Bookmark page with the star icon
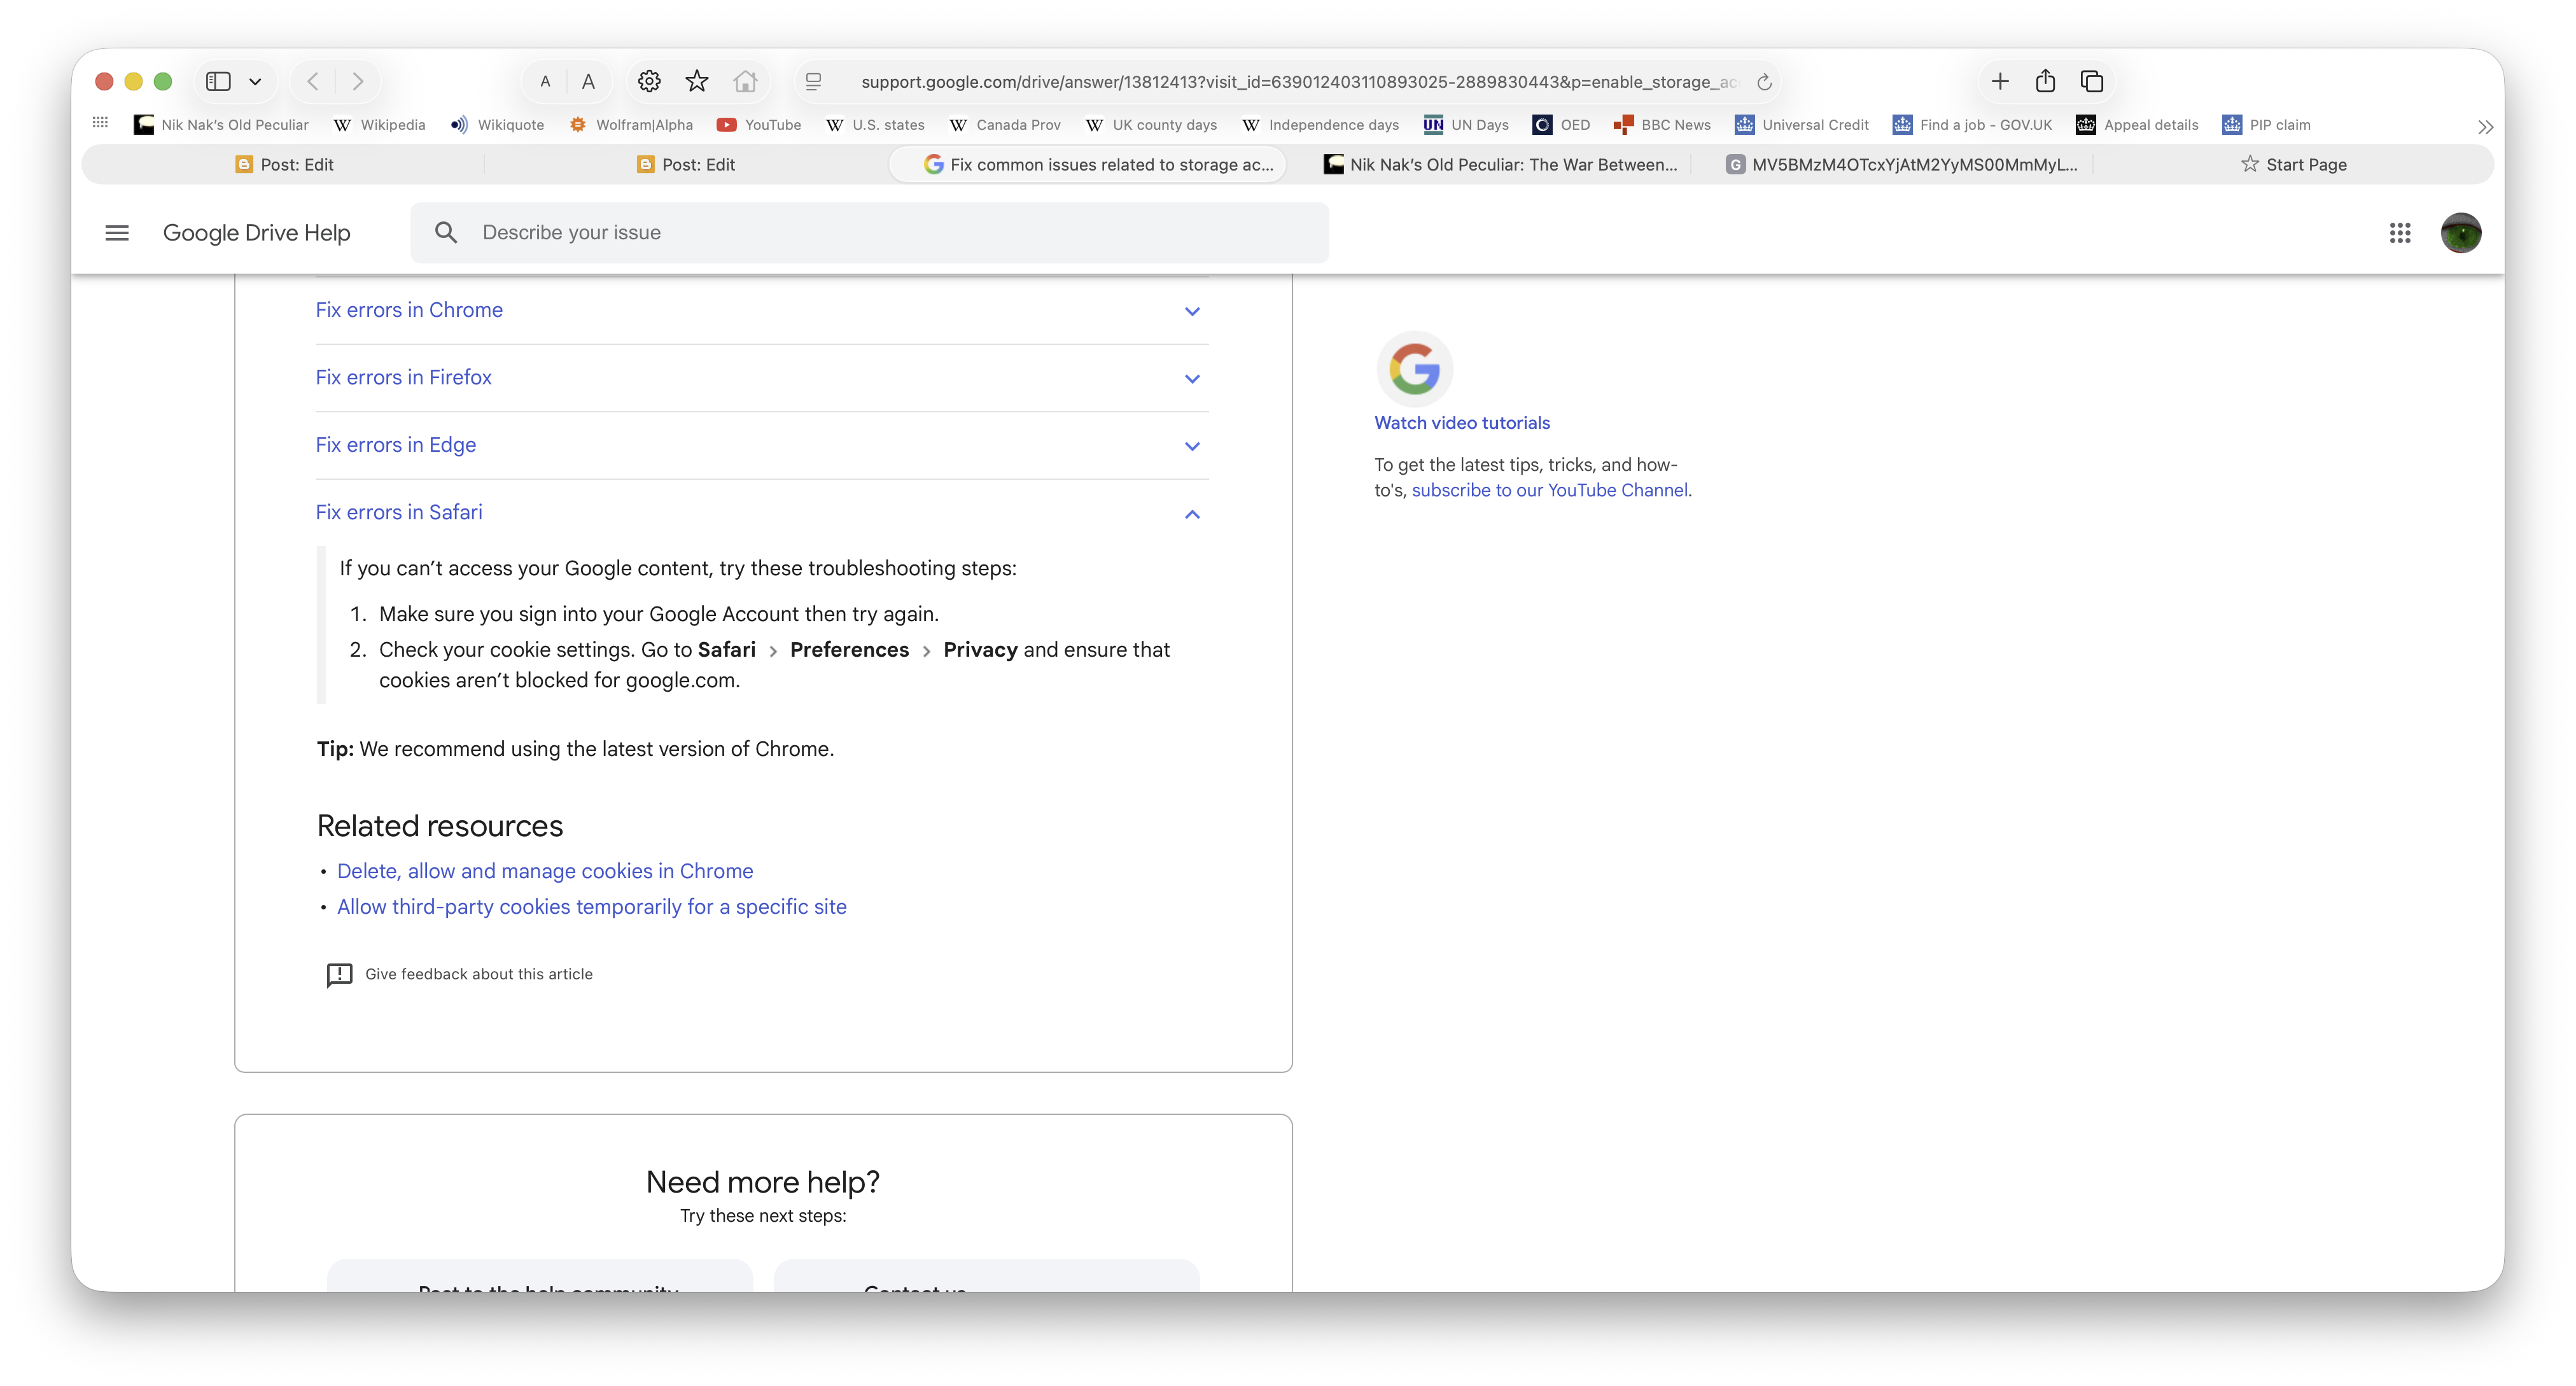The width and height of the screenshot is (2576, 1386). (x=697, y=81)
